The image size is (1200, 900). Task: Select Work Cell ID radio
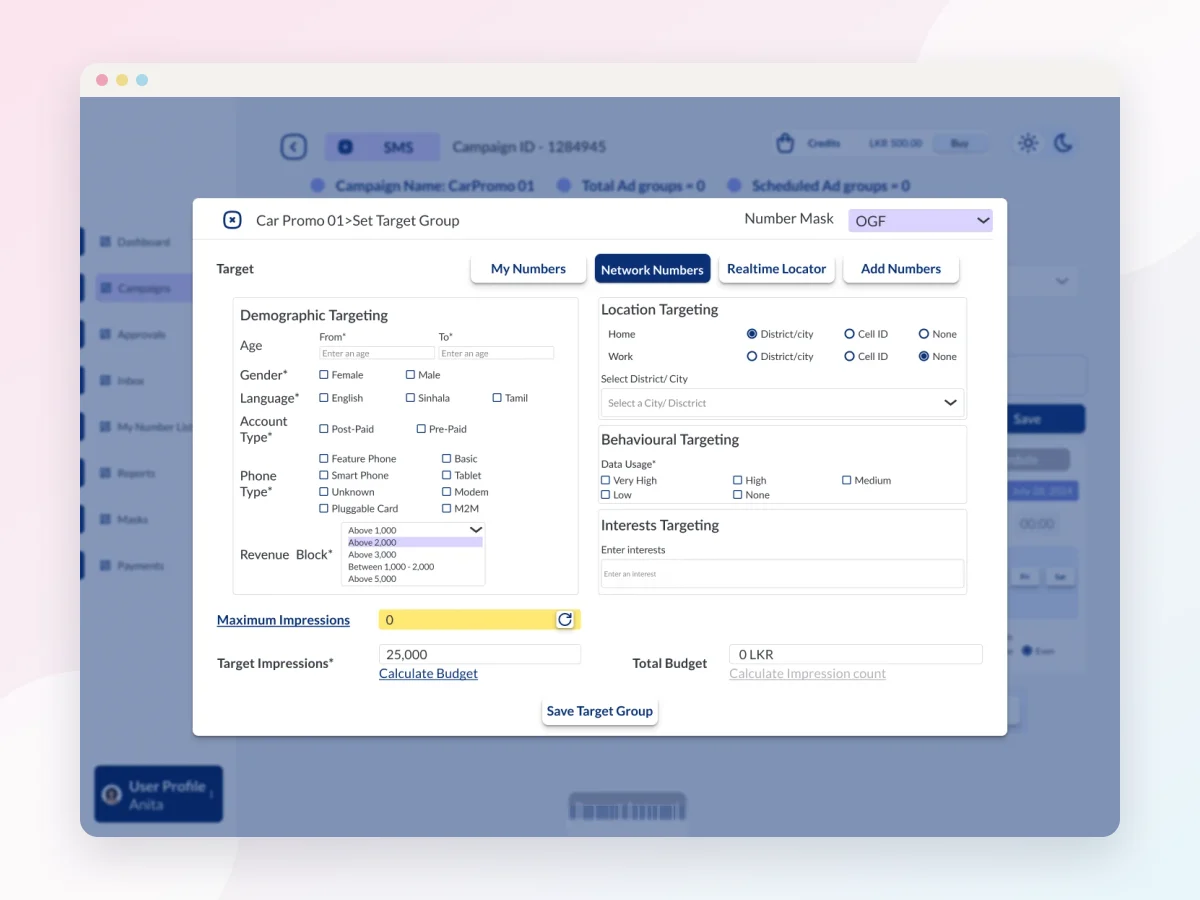849,356
